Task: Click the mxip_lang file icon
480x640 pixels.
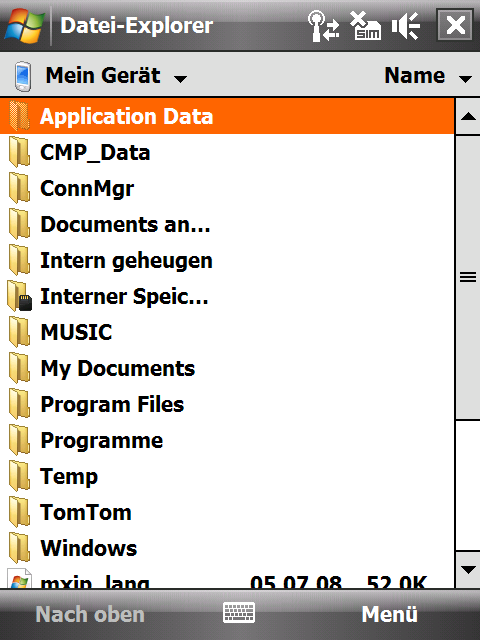Action: [20, 578]
